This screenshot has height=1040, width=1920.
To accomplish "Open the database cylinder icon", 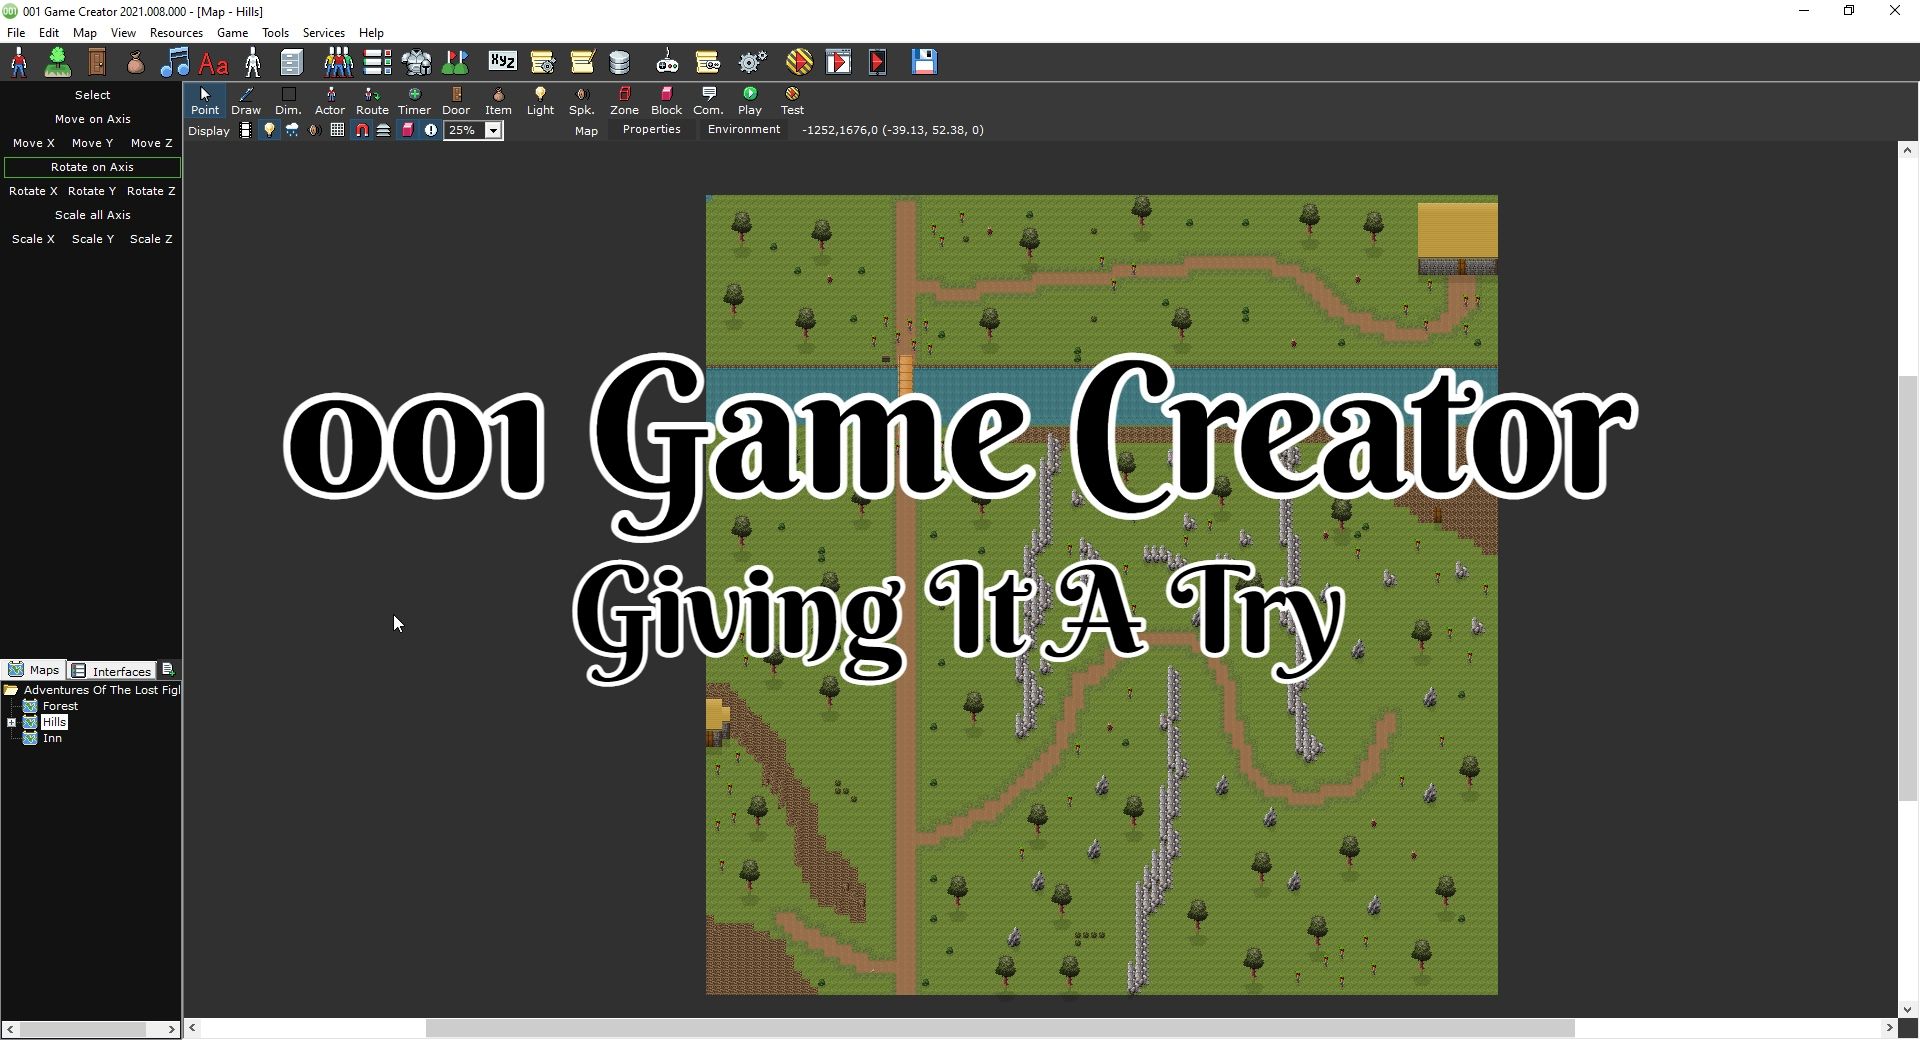I will [620, 62].
